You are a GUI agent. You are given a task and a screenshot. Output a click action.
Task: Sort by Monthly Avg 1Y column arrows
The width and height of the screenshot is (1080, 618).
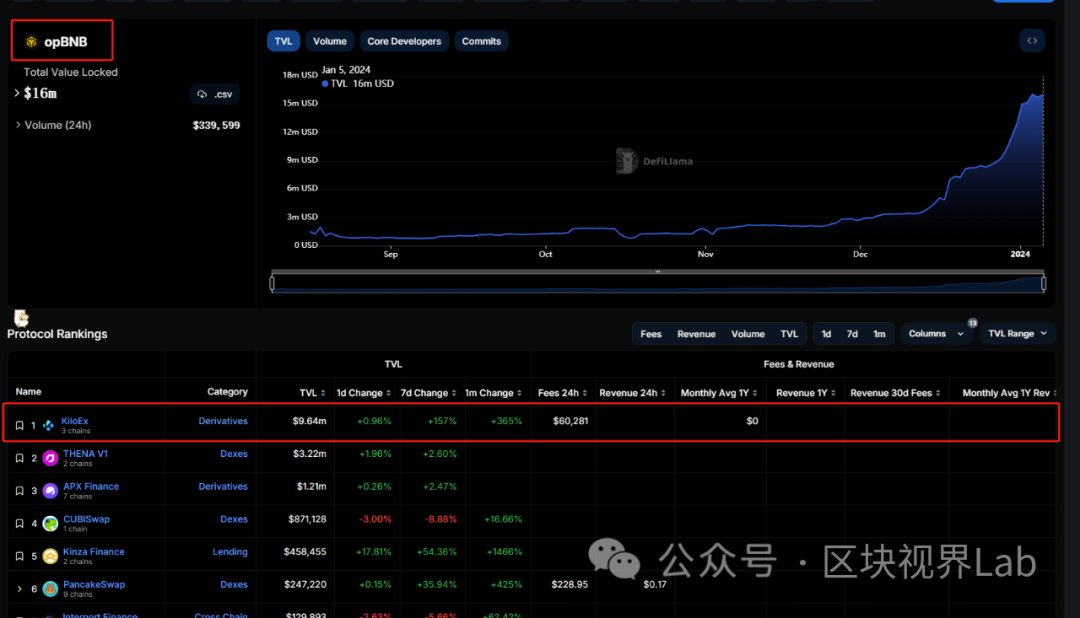[755, 393]
